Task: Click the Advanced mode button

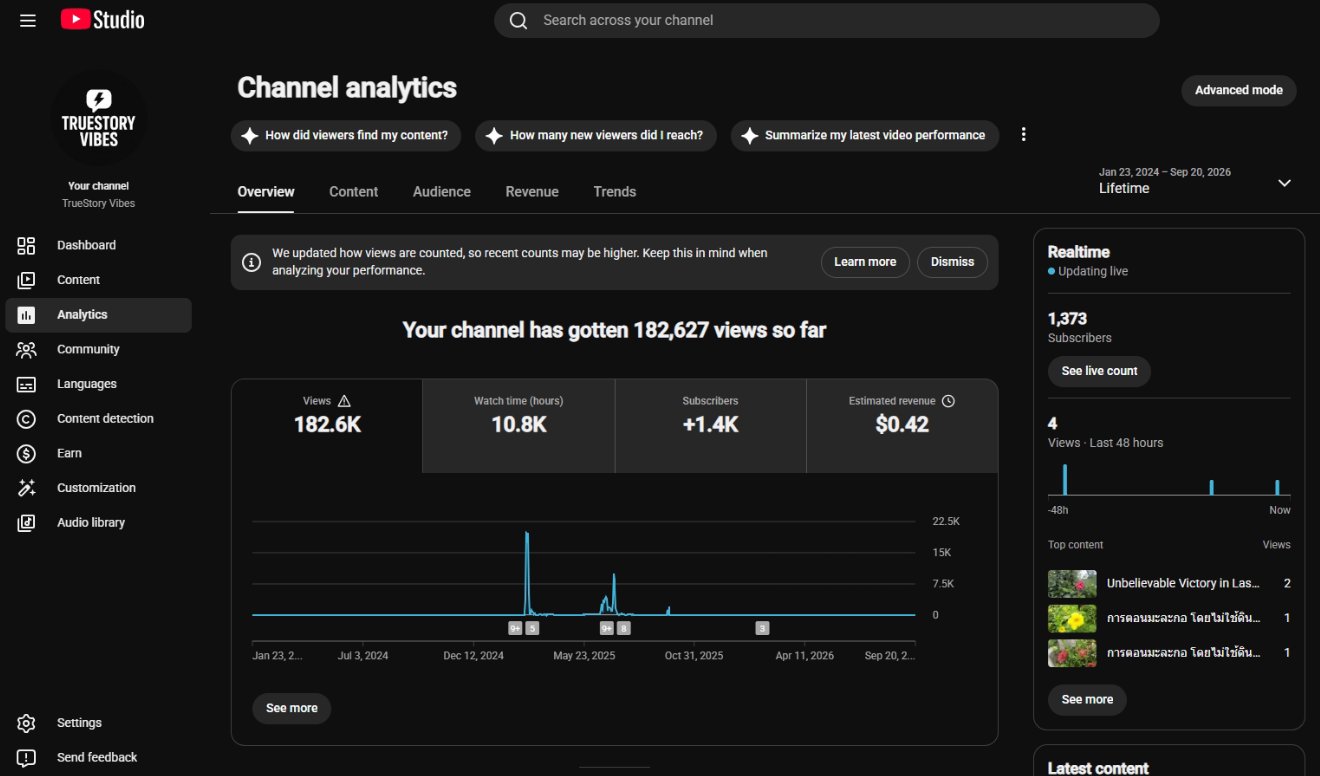Action: point(1239,90)
